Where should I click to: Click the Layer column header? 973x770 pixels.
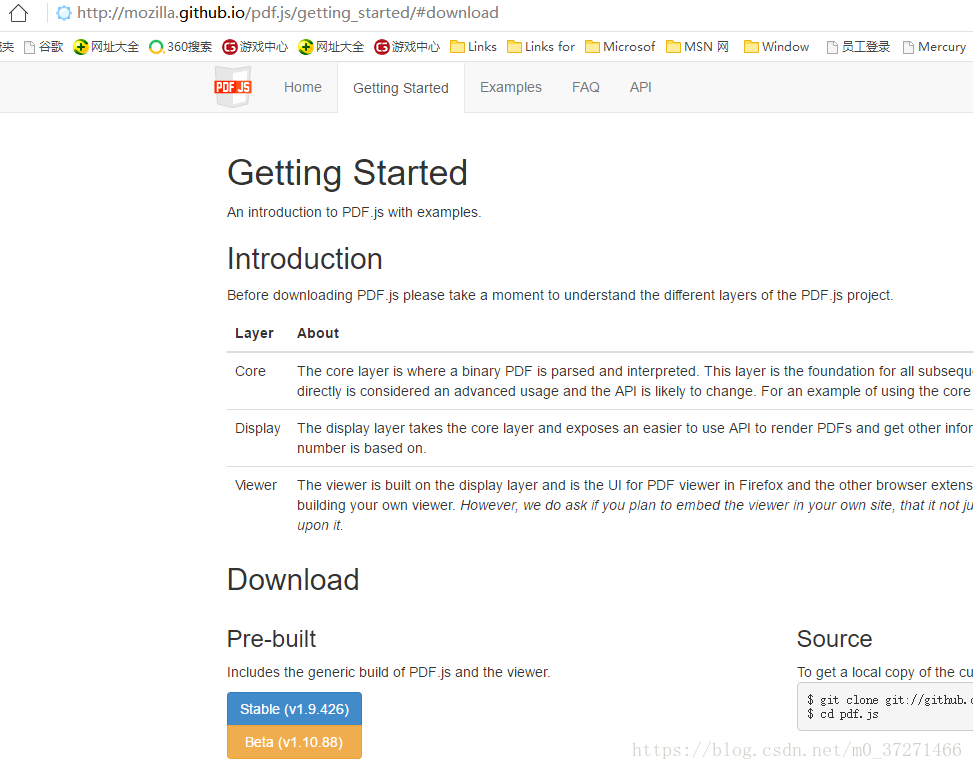tap(254, 333)
